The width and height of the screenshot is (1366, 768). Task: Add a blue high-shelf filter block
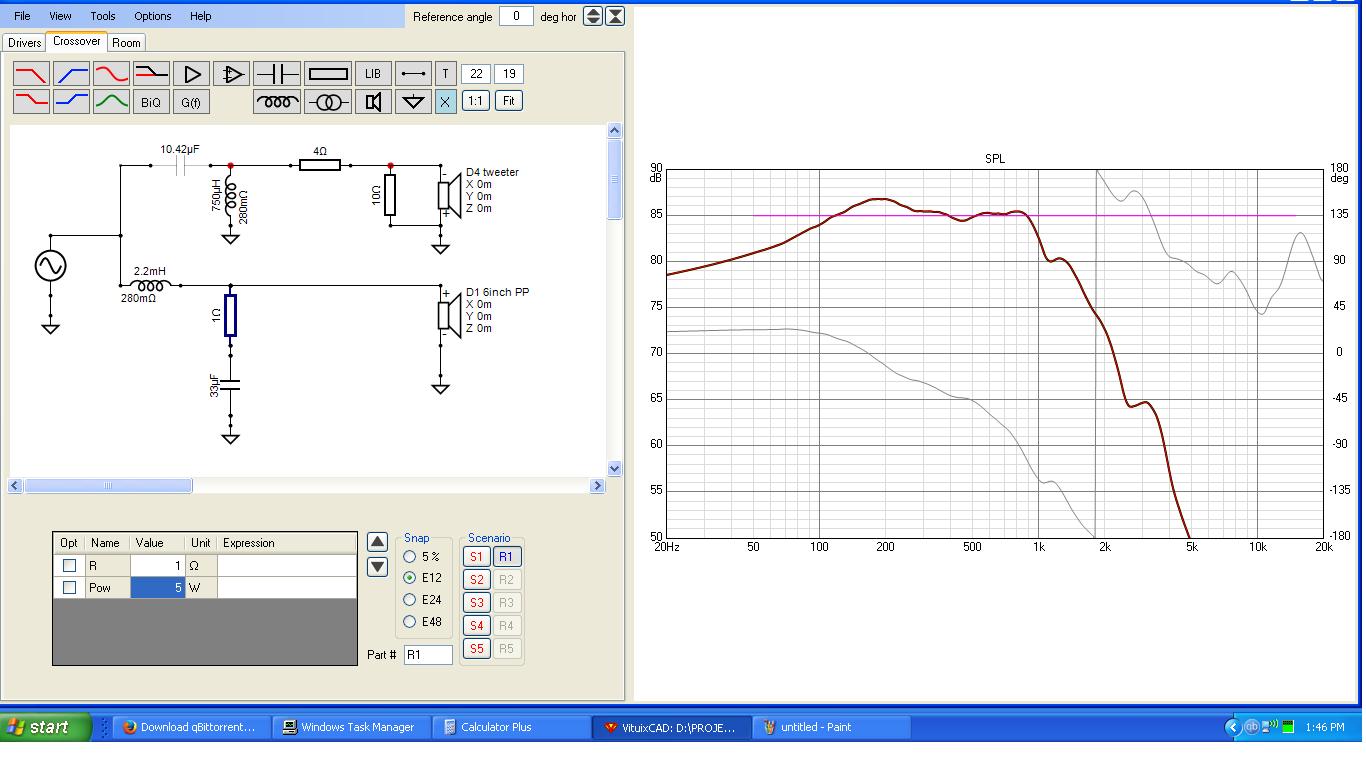(x=71, y=101)
